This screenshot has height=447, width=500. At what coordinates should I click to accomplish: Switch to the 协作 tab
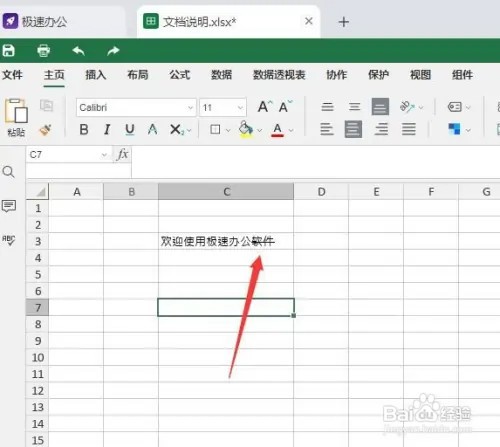[337, 75]
